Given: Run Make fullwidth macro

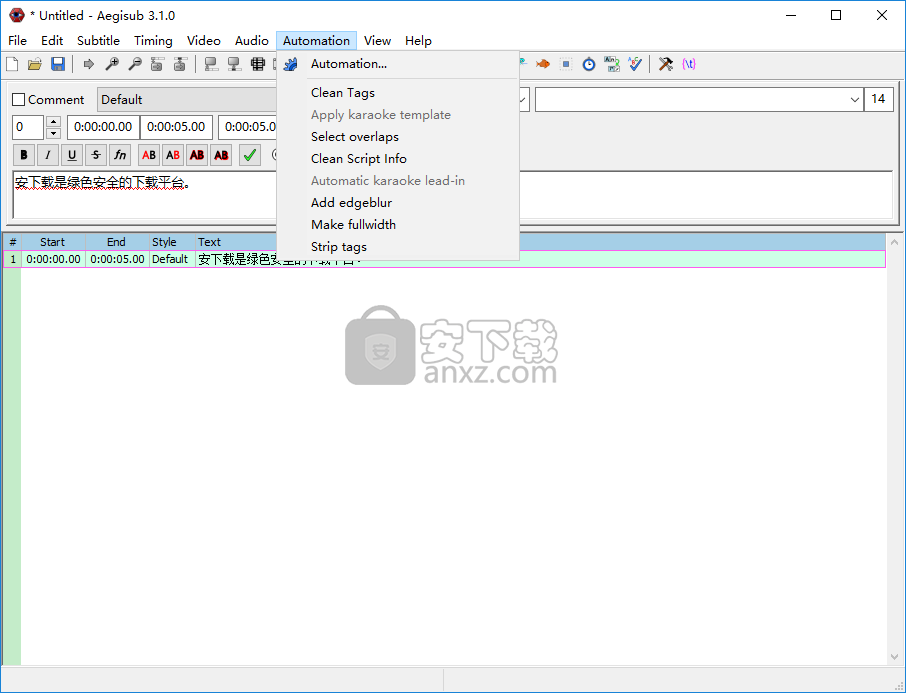Looking at the screenshot, I should tap(398, 224).
